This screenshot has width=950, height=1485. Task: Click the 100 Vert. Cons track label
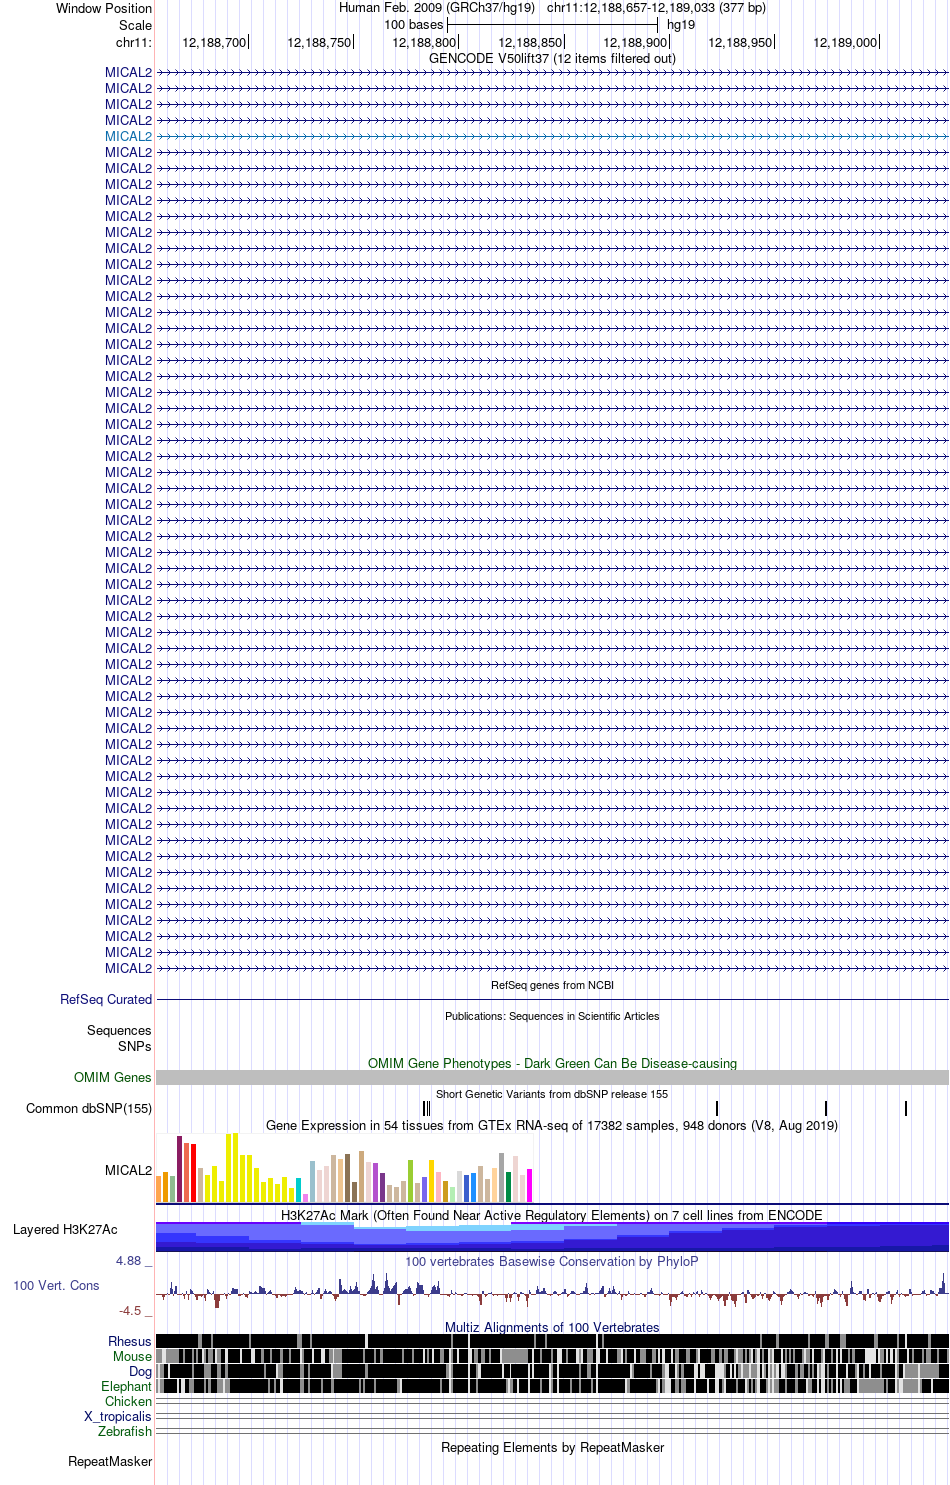[56, 1285]
